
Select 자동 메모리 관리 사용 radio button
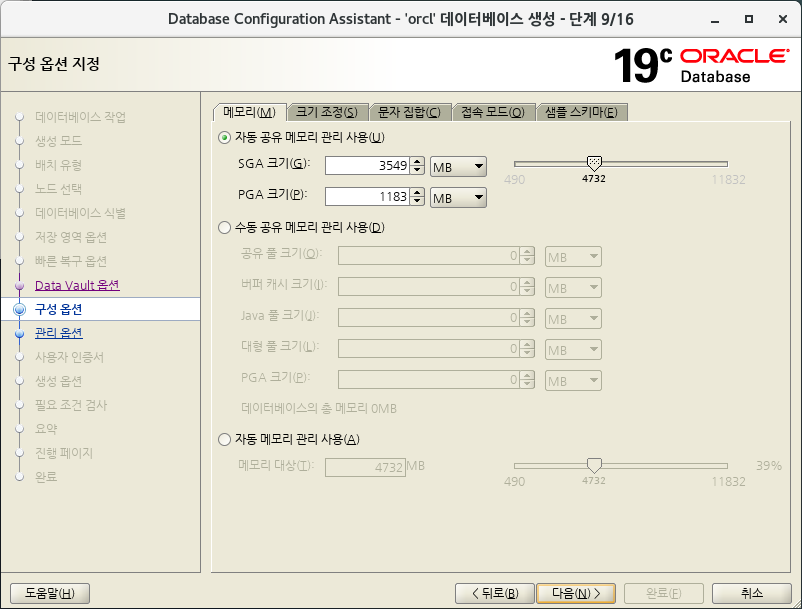[224, 439]
